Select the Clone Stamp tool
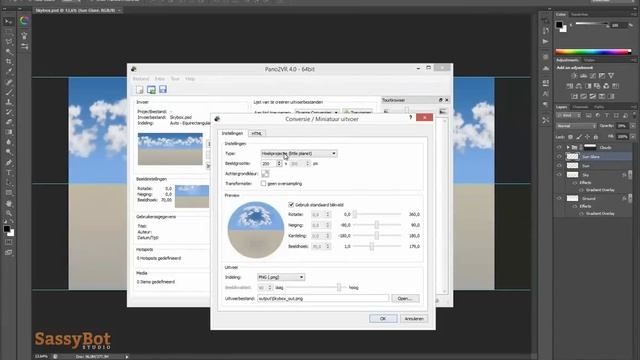This screenshot has height=360, width=640. pyautogui.click(x=8, y=102)
